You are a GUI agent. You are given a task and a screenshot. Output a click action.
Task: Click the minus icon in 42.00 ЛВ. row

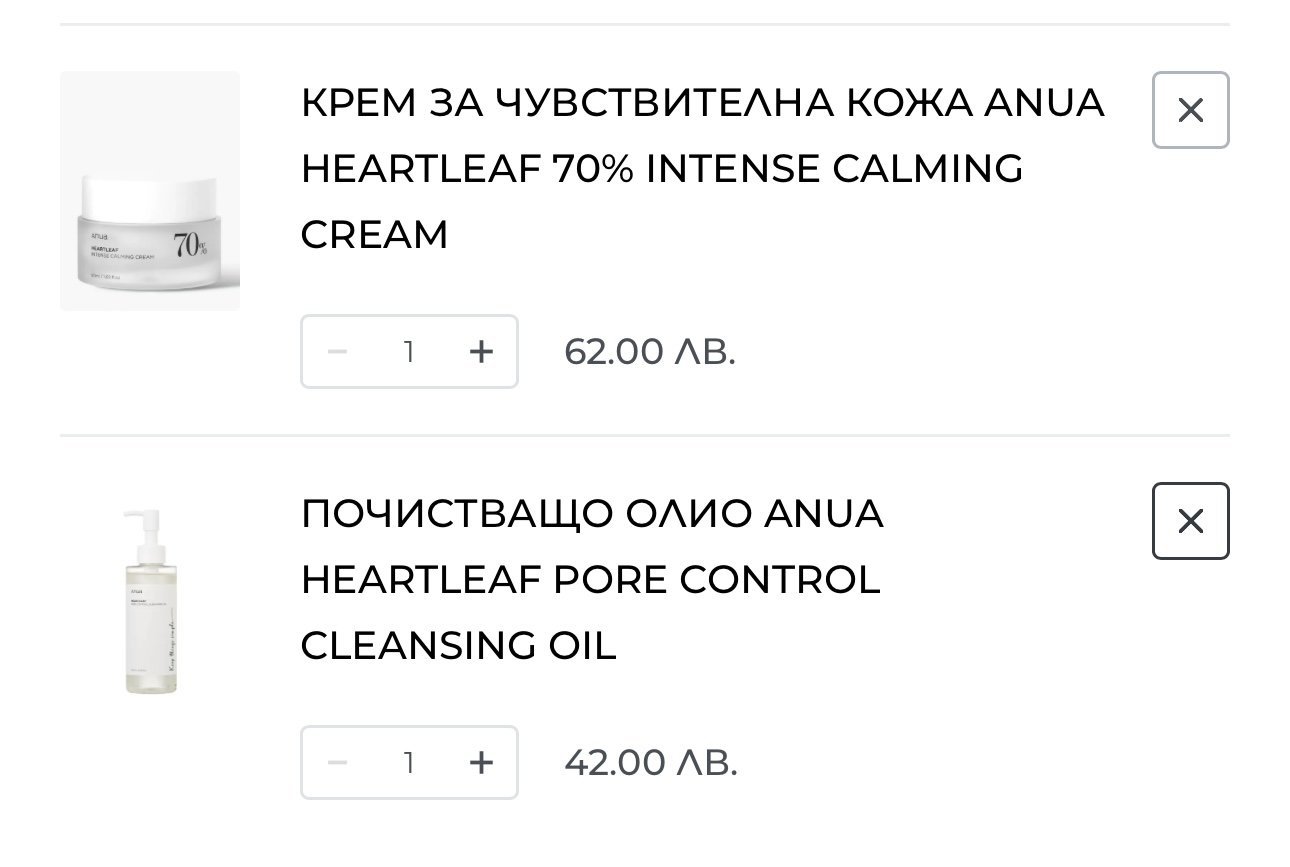[337, 763]
